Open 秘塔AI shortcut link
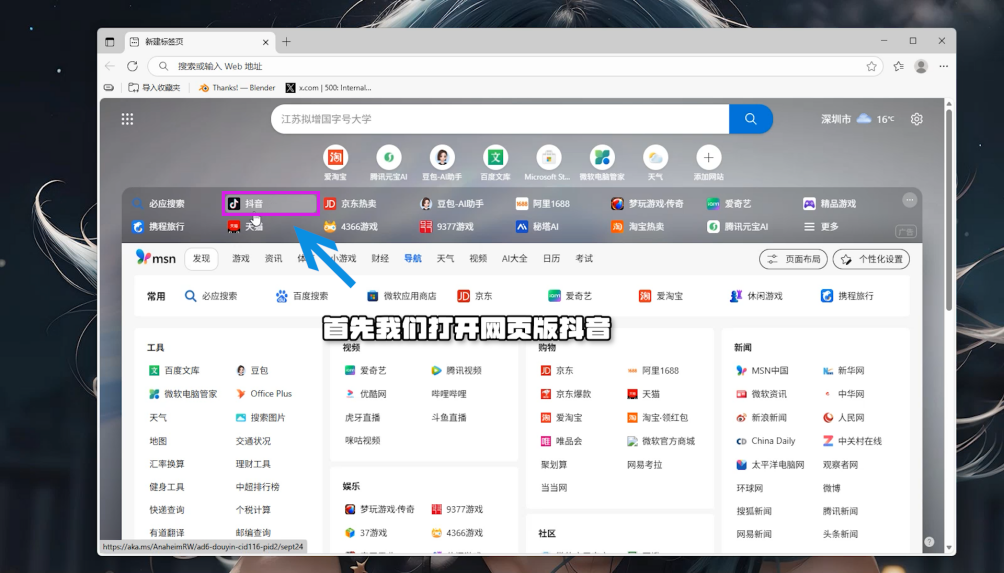The image size is (1004, 573). tap(537, 227)
